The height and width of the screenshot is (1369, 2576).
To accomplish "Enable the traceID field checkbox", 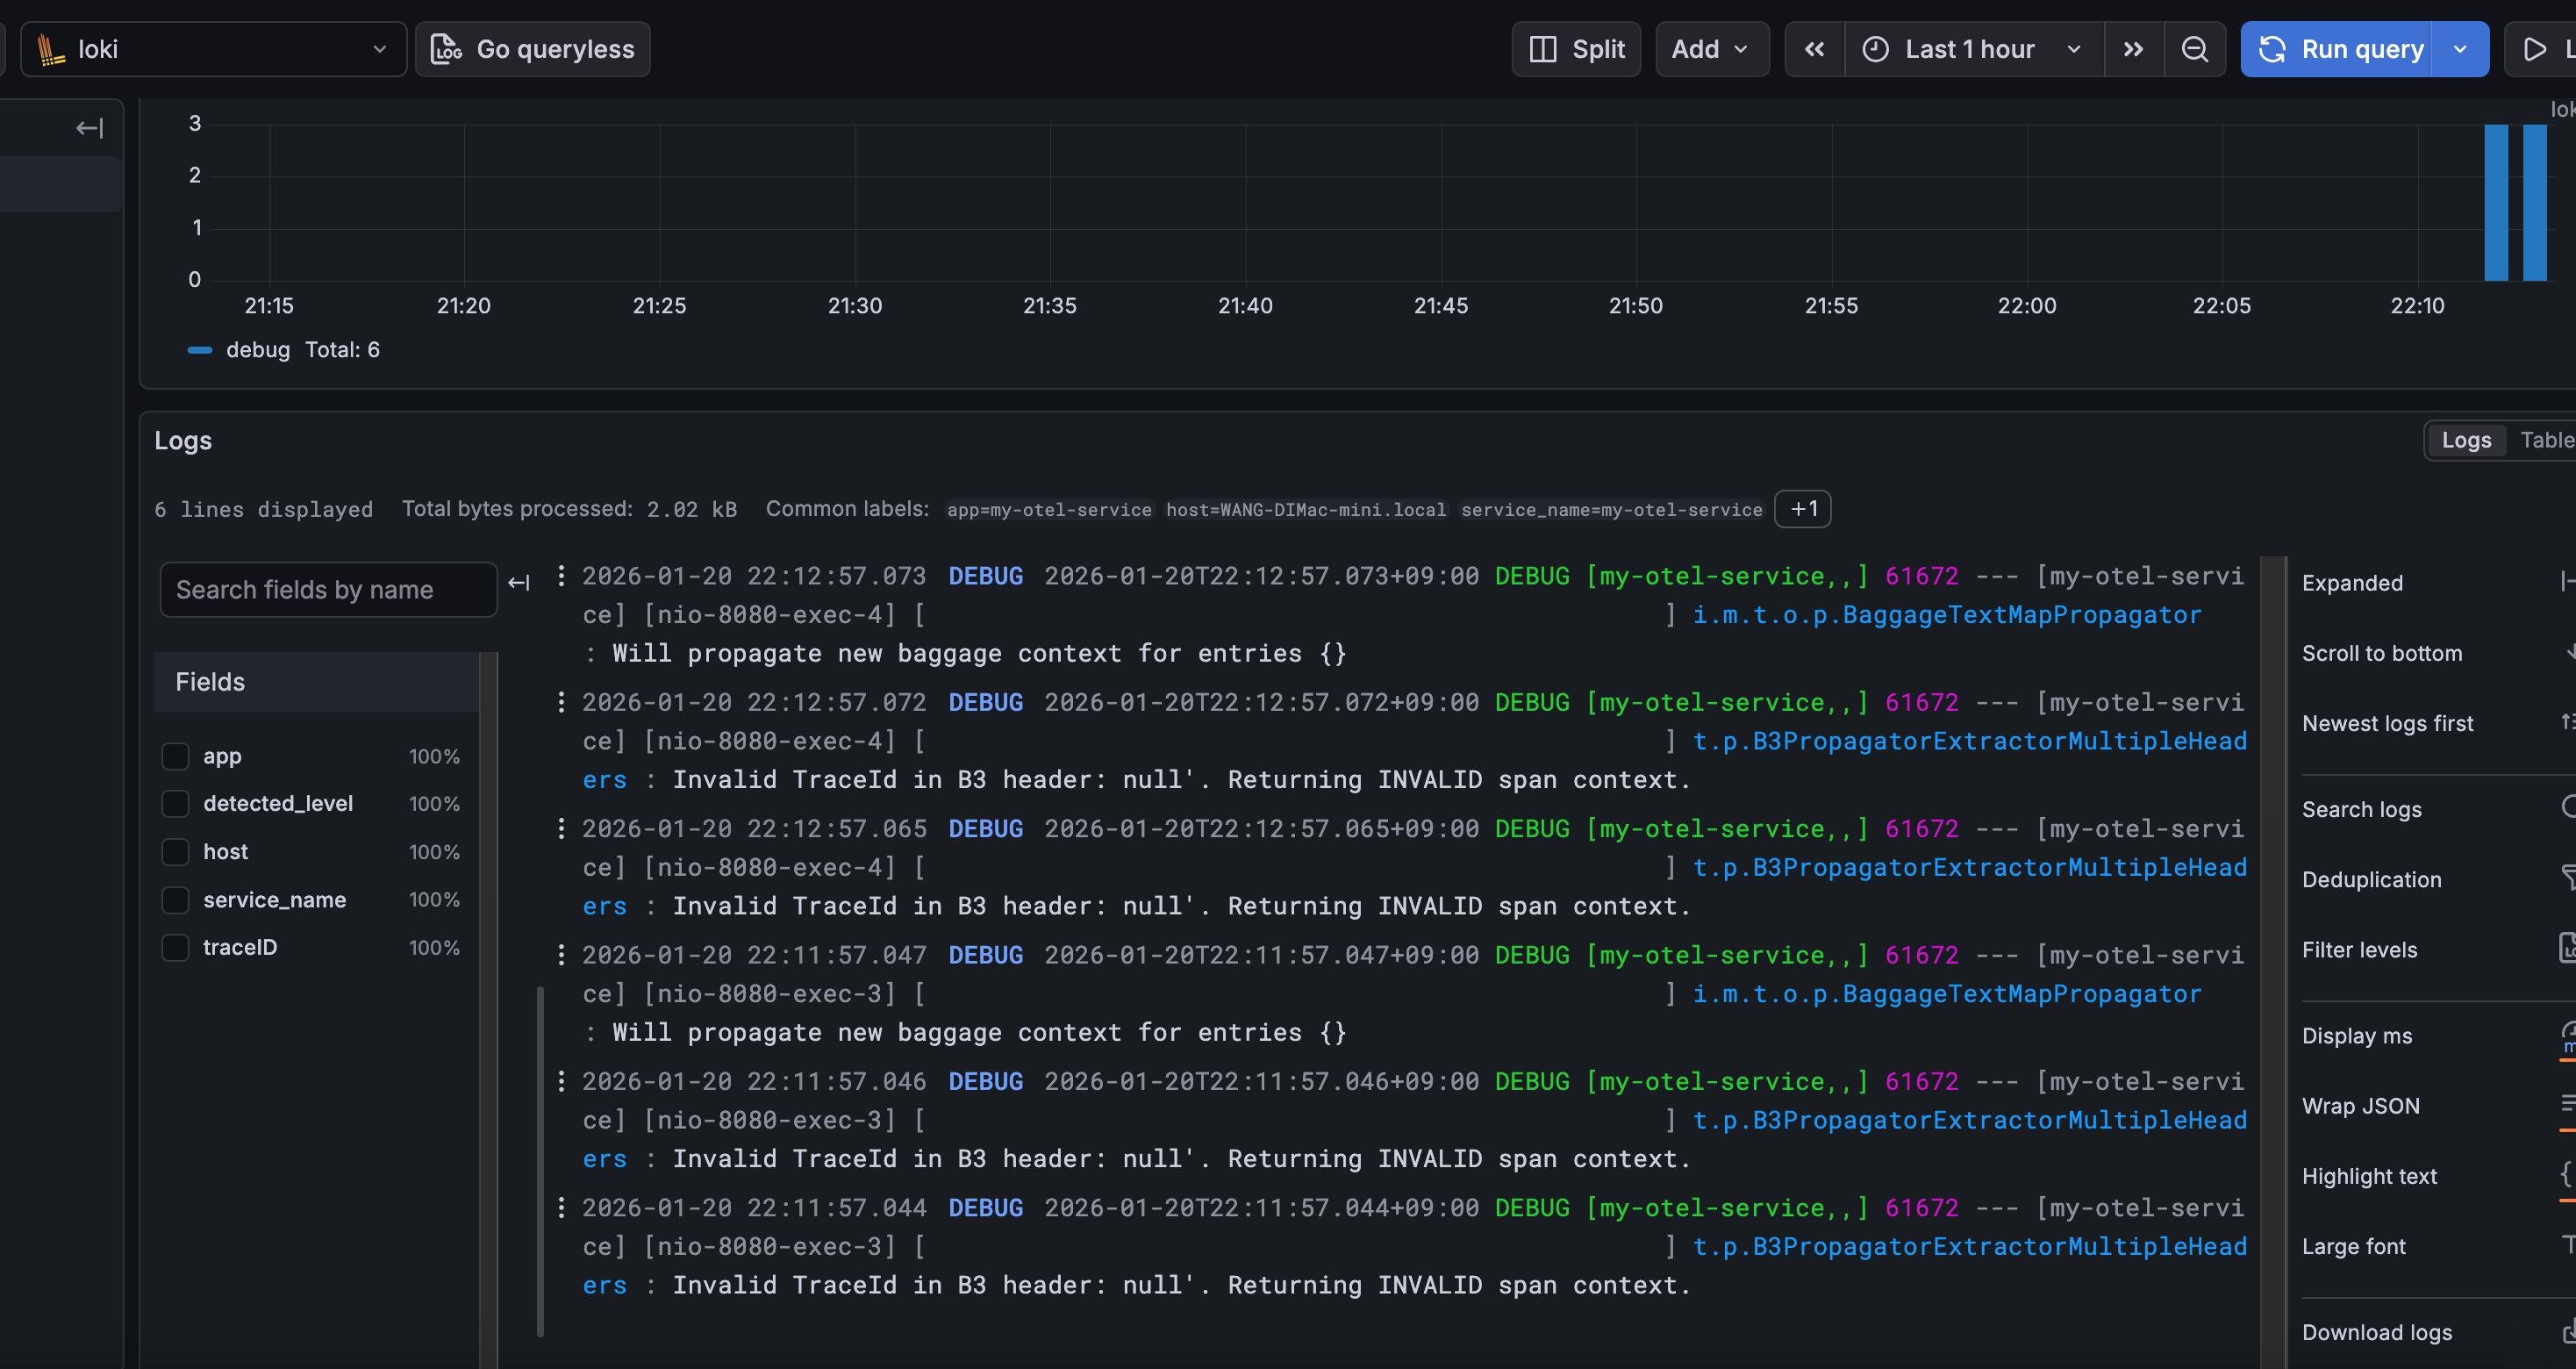I will pyautogui.click(x=176, y=947).
